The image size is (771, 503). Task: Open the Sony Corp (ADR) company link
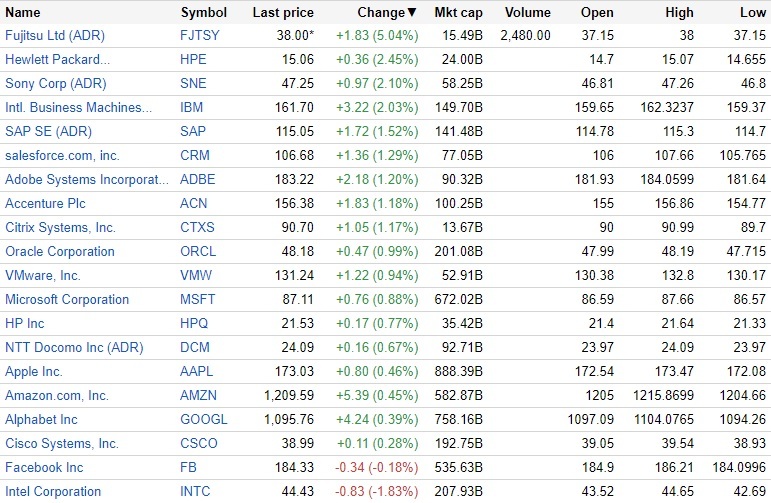click(x=55, y=83)
